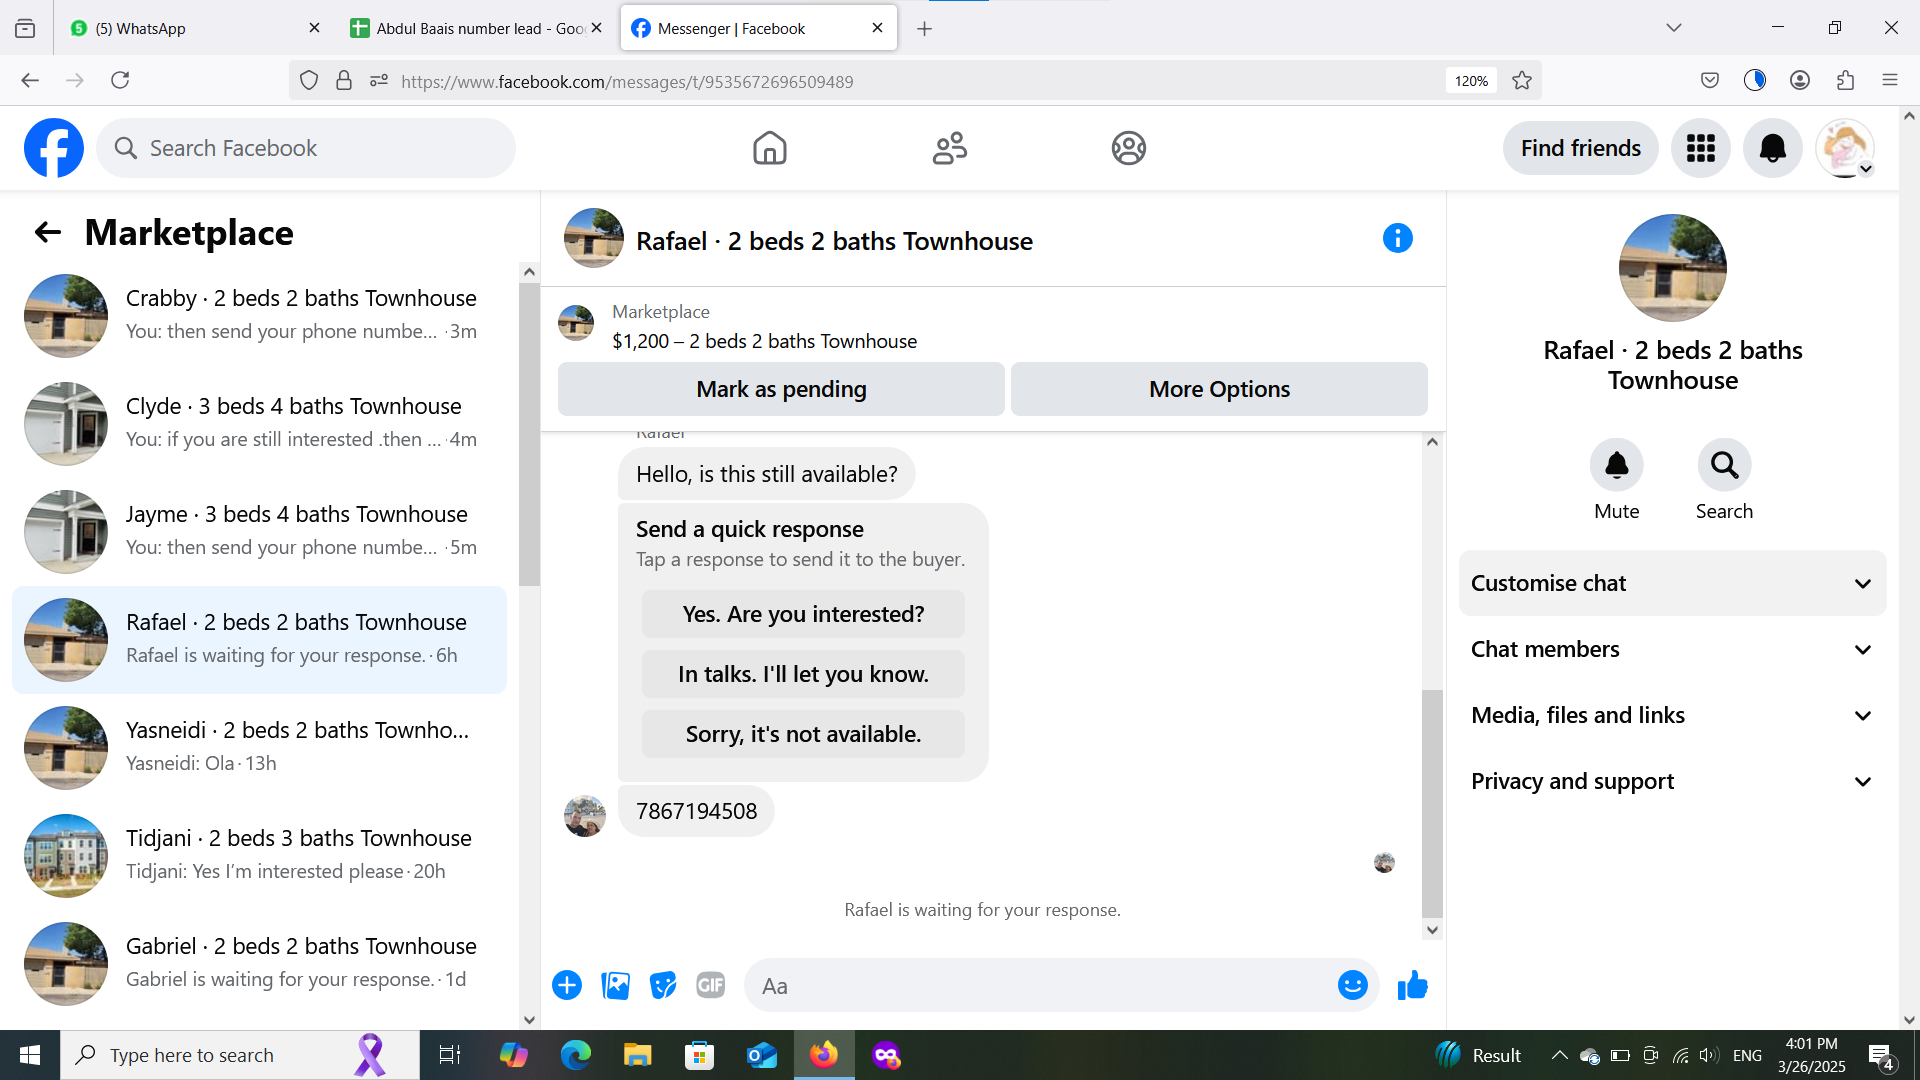
Task: Click the Search Facebook field
Action: (x=306, y=148)
